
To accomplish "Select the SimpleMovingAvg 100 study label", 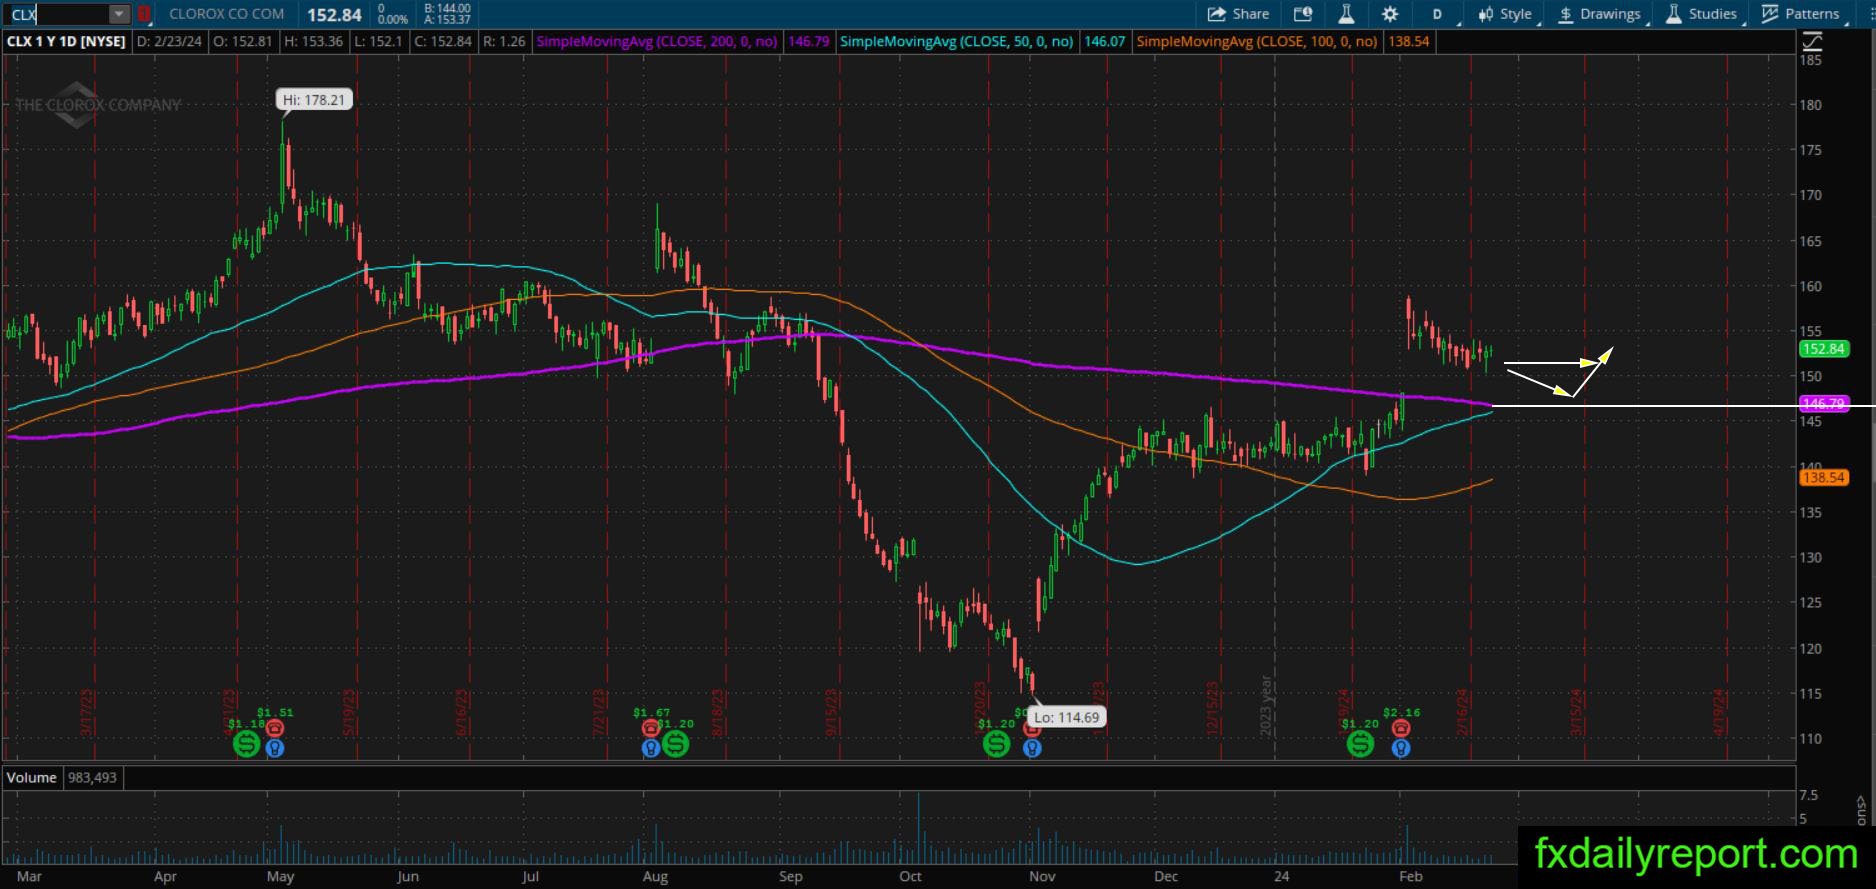I will click(1257, 42).
